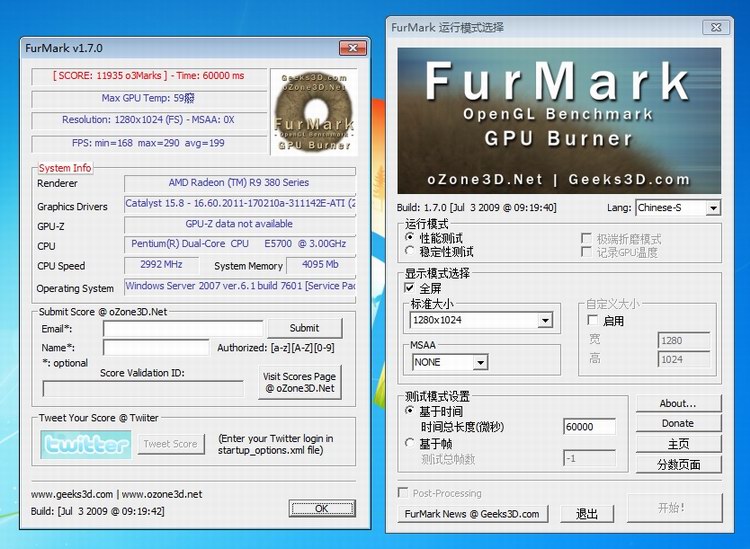Viewport: 750px width, 549px height.
Task: Click the Catalyst 15.8 graphics drivers field
Action: [239, 203]
